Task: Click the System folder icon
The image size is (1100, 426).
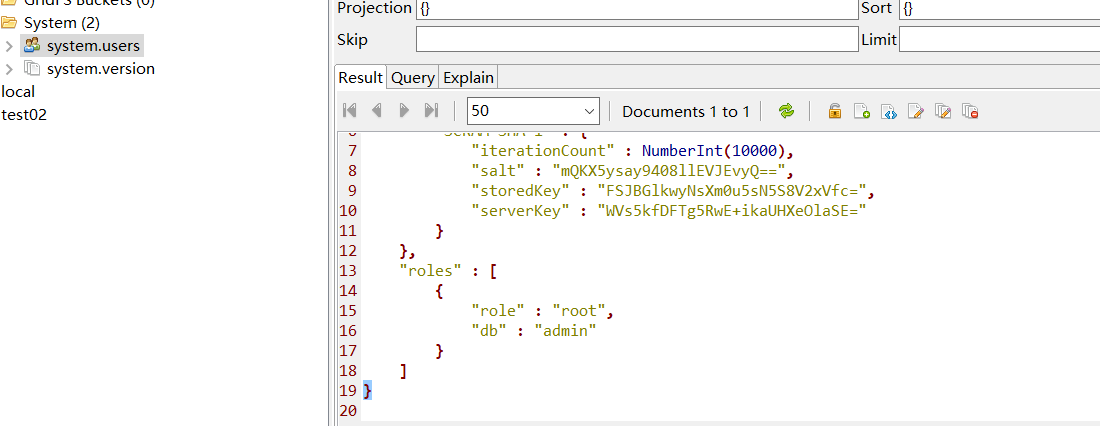Action: (x=9, y=22)
